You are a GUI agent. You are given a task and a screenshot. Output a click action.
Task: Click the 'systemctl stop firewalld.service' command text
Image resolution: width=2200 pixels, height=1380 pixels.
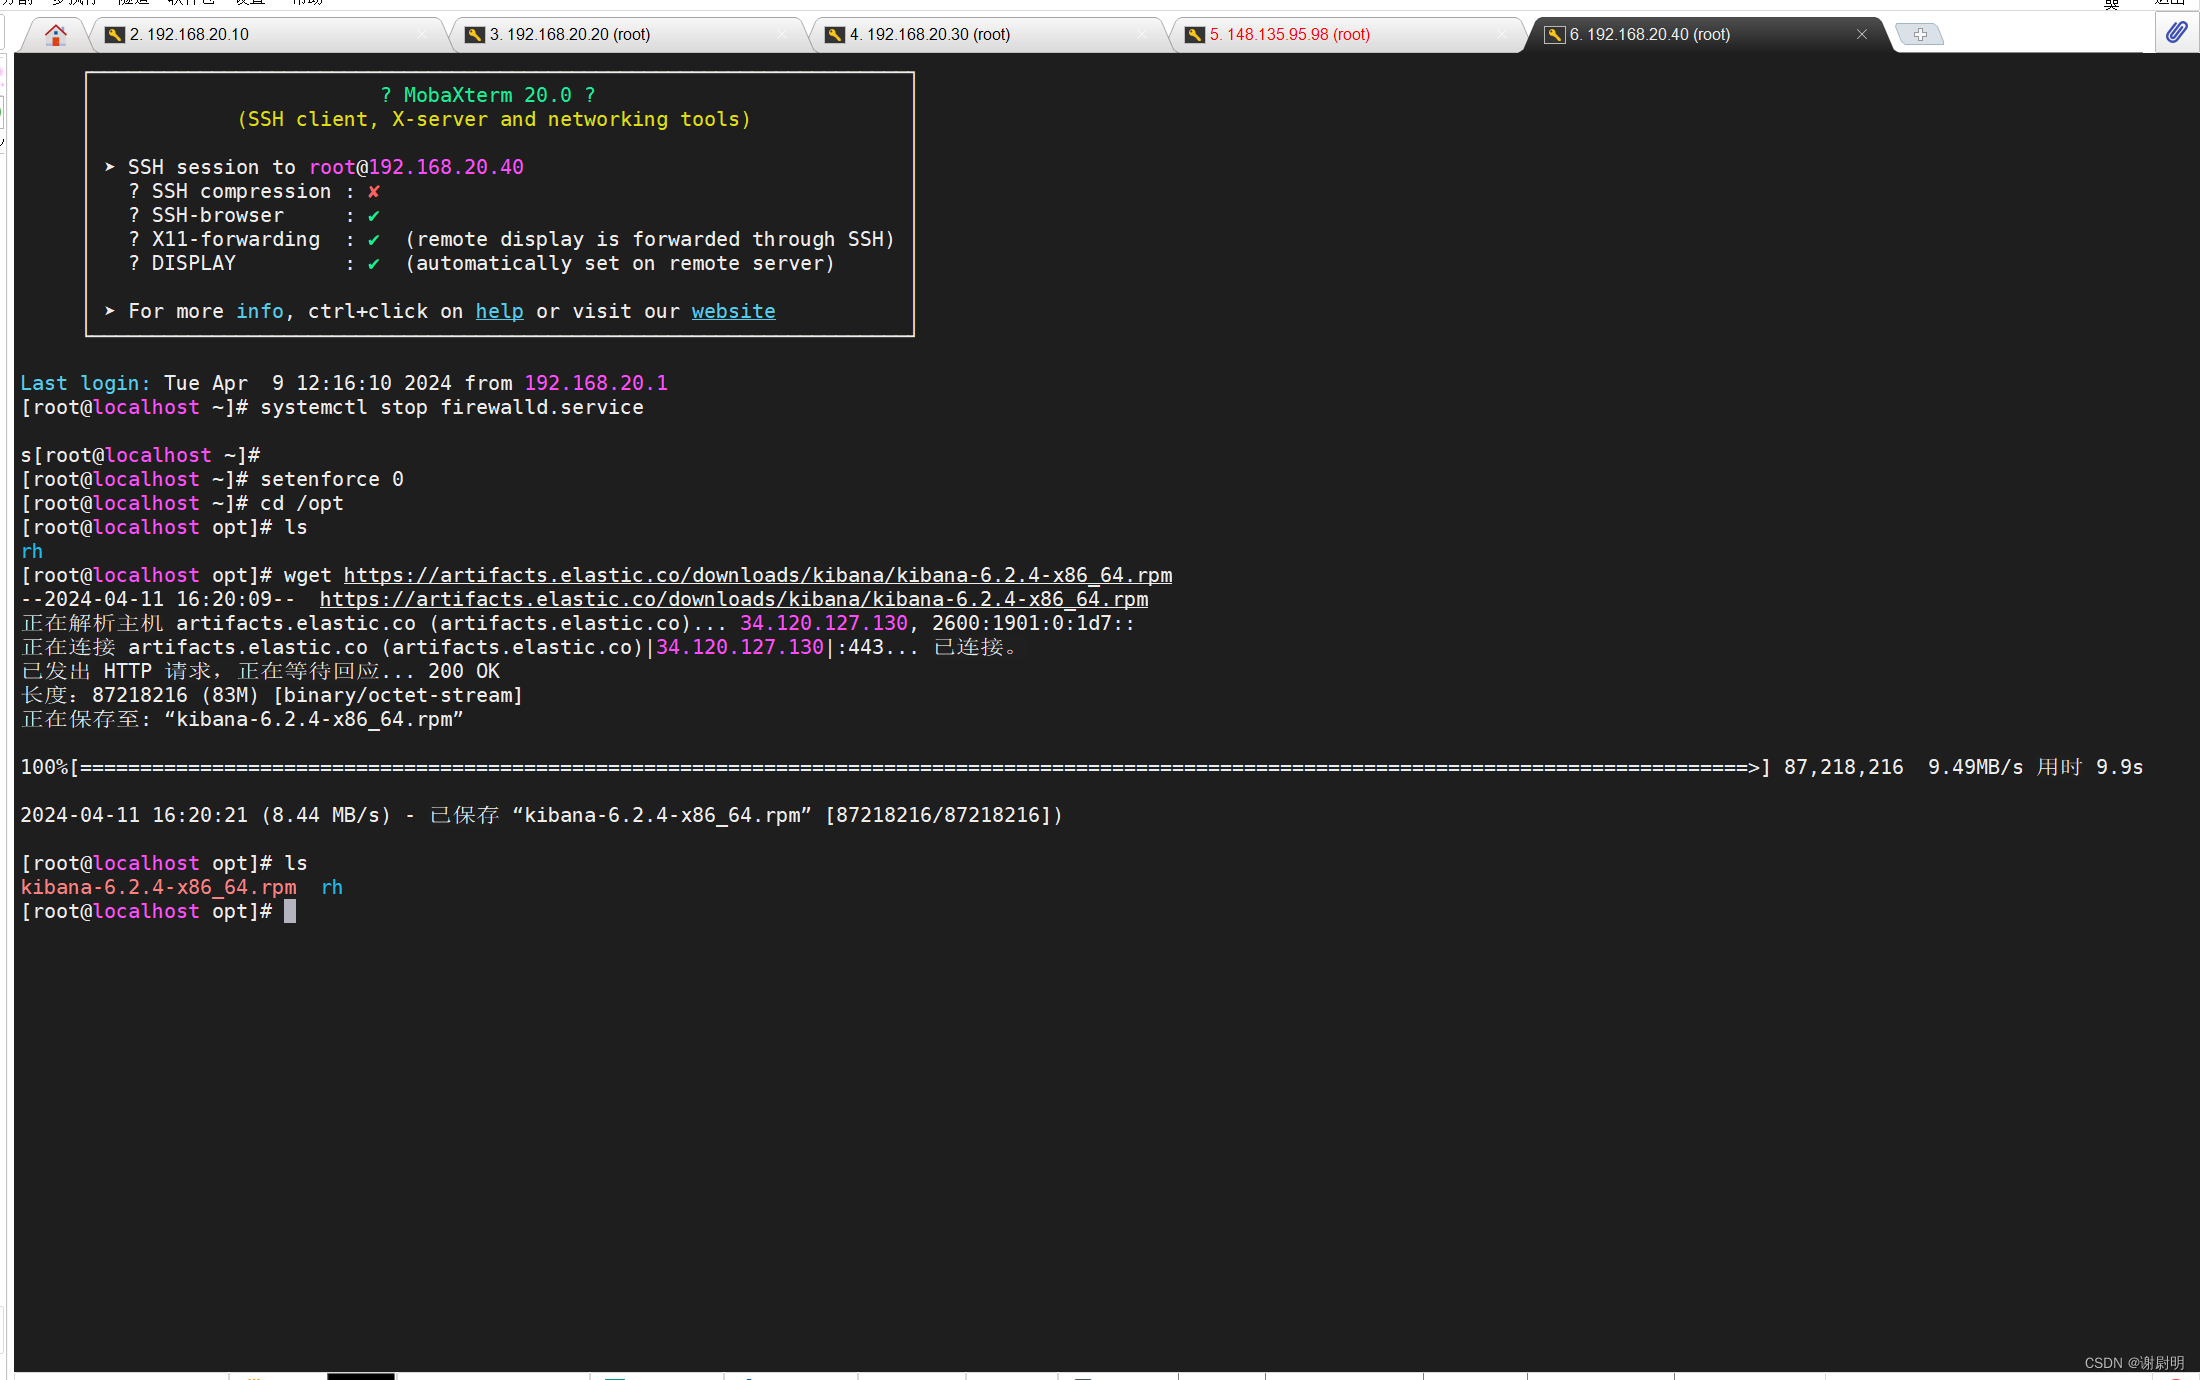click(x=452, y=407)
